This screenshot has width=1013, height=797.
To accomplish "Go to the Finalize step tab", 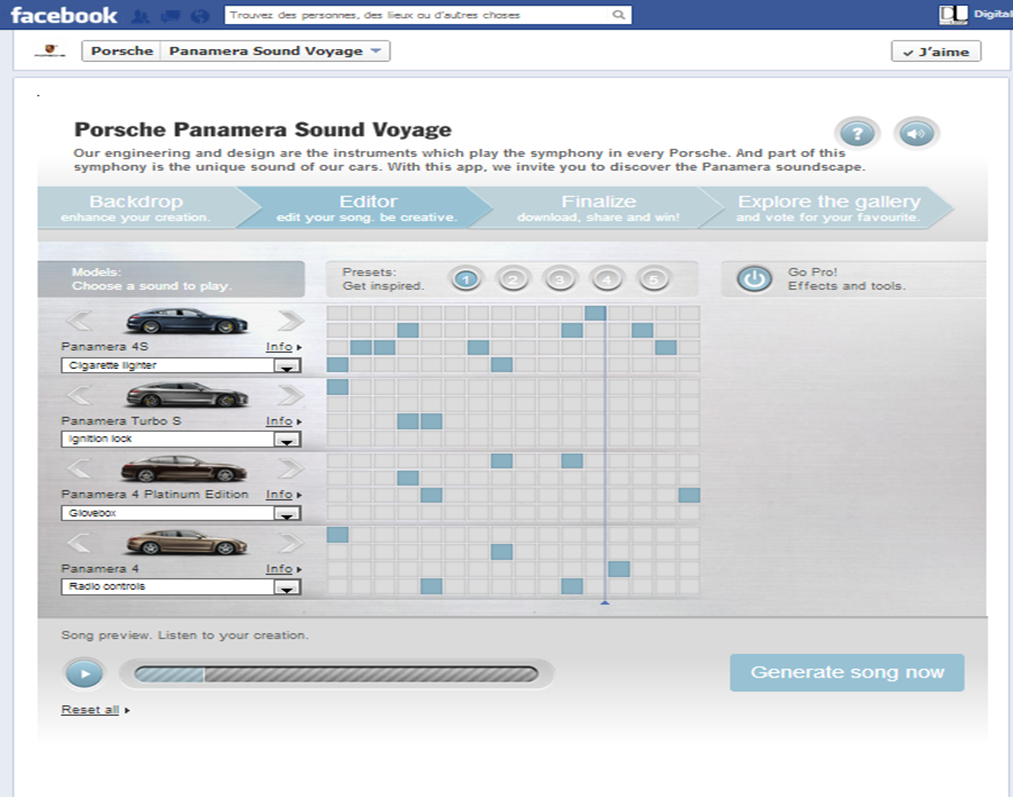I will tap(598, 208).
